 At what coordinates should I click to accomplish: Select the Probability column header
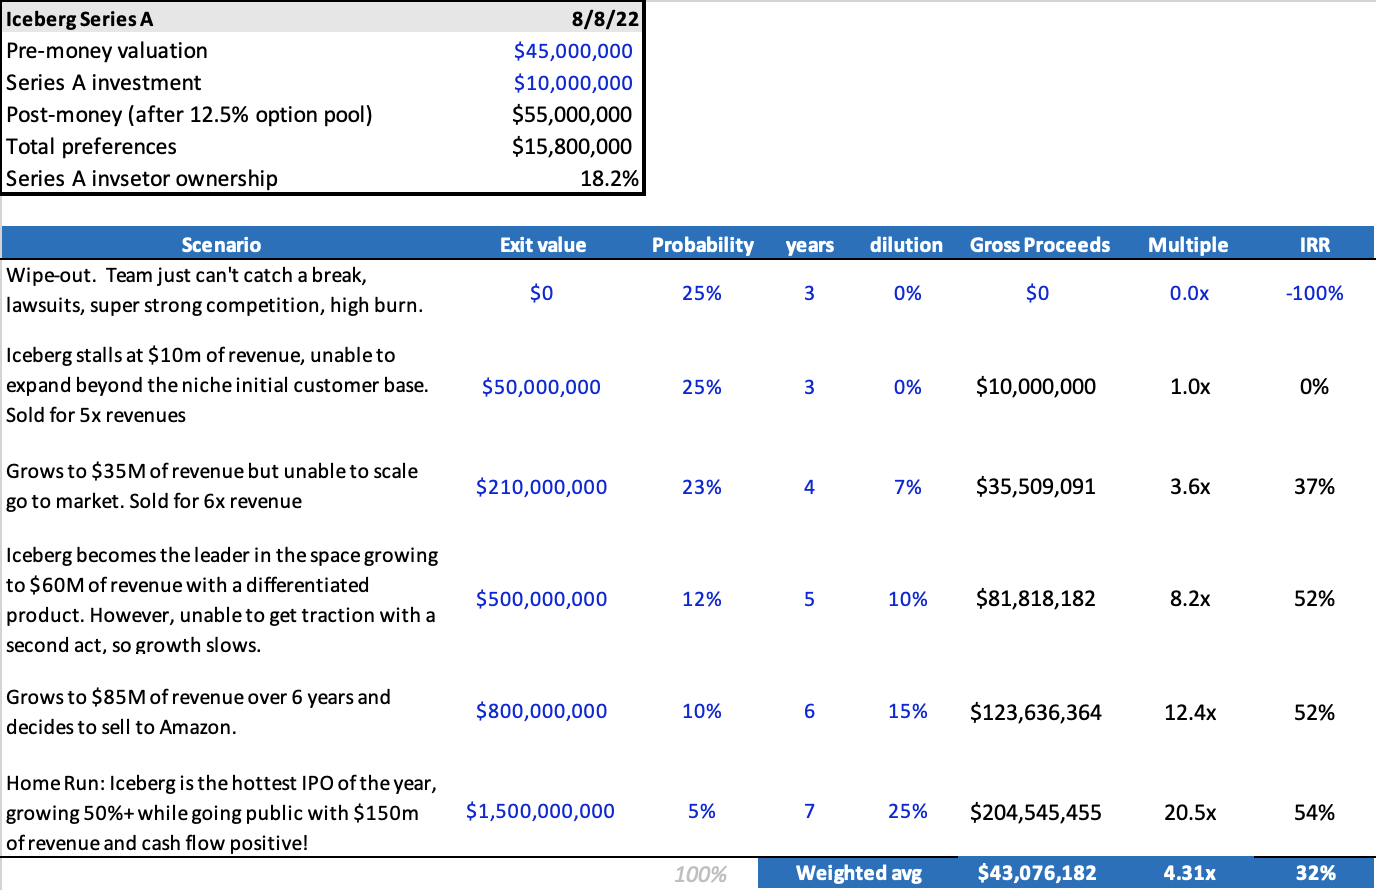(702, 245)
